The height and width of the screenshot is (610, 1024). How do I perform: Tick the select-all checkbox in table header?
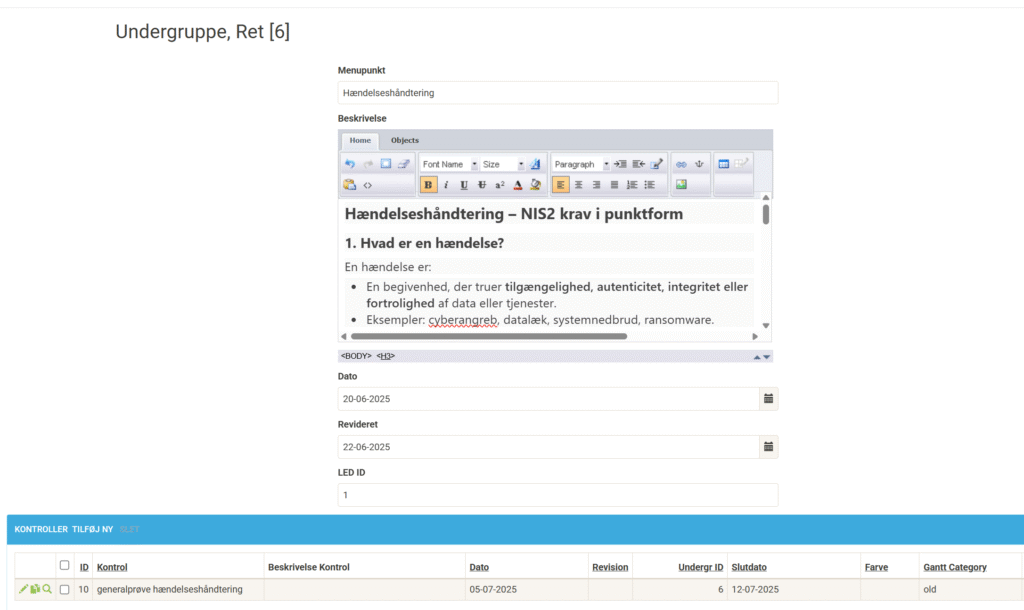pos(65,566)
